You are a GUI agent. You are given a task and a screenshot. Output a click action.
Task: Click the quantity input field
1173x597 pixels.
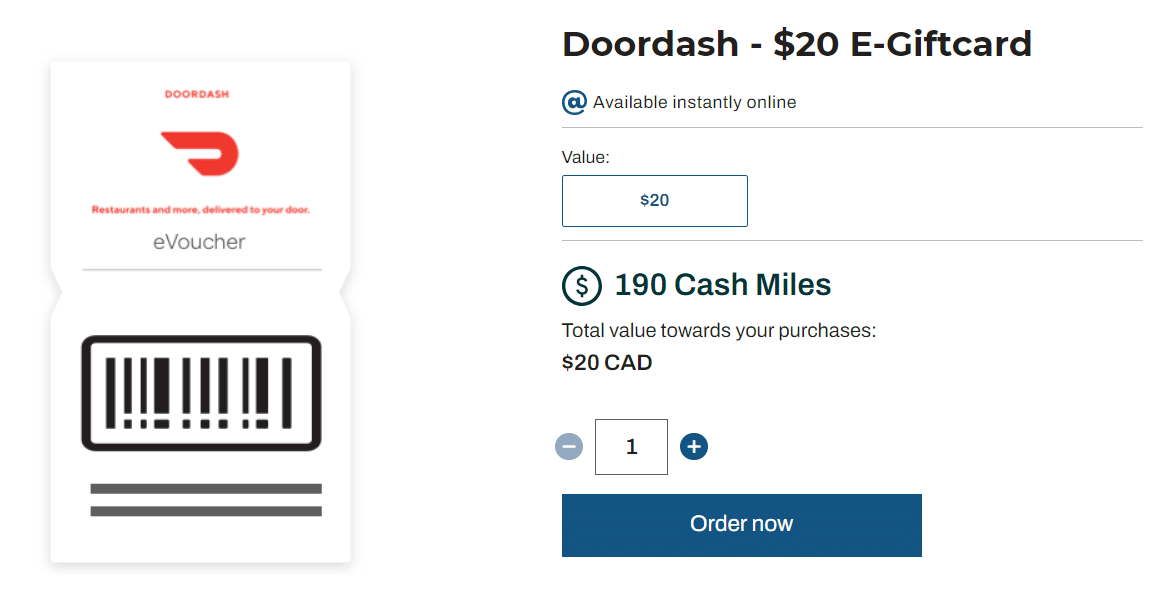(x=631, y=447)
